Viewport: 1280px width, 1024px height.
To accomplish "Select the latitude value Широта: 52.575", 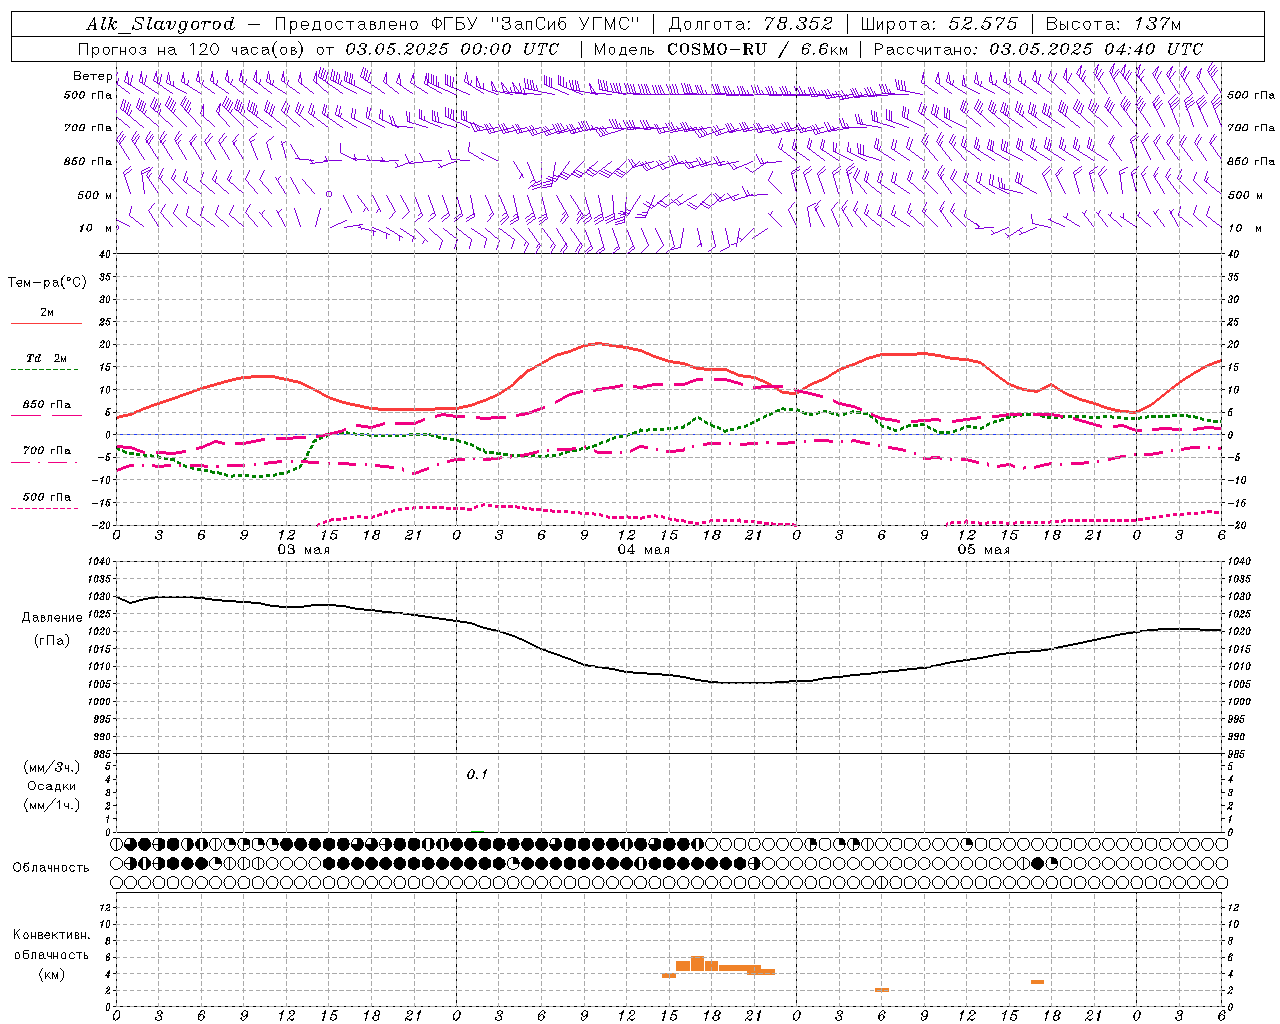I will pos(939,24).
